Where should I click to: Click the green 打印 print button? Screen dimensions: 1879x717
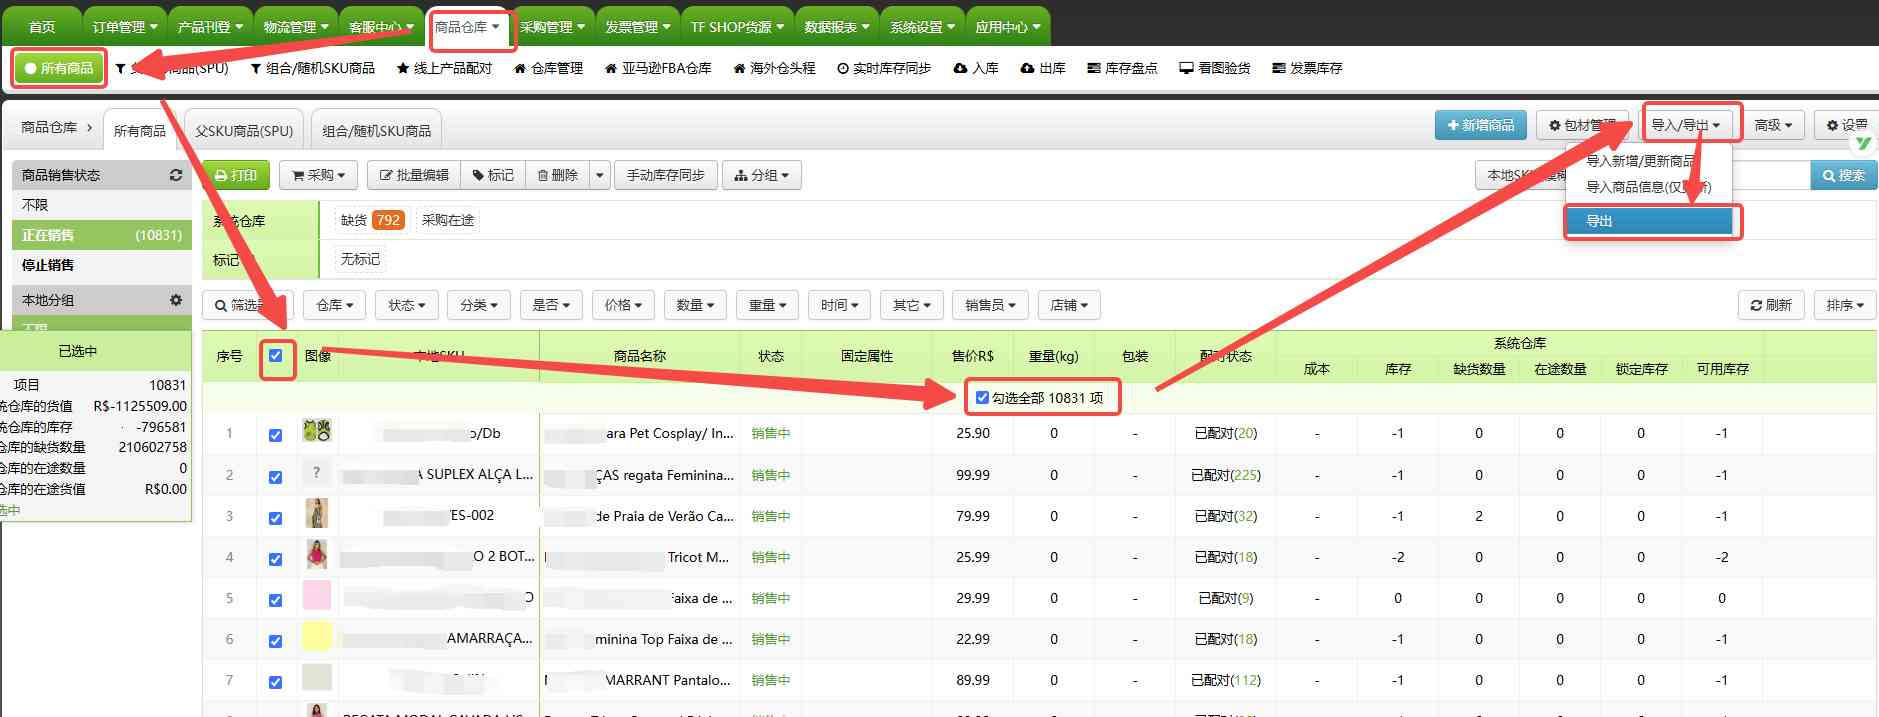pos(236,175)
